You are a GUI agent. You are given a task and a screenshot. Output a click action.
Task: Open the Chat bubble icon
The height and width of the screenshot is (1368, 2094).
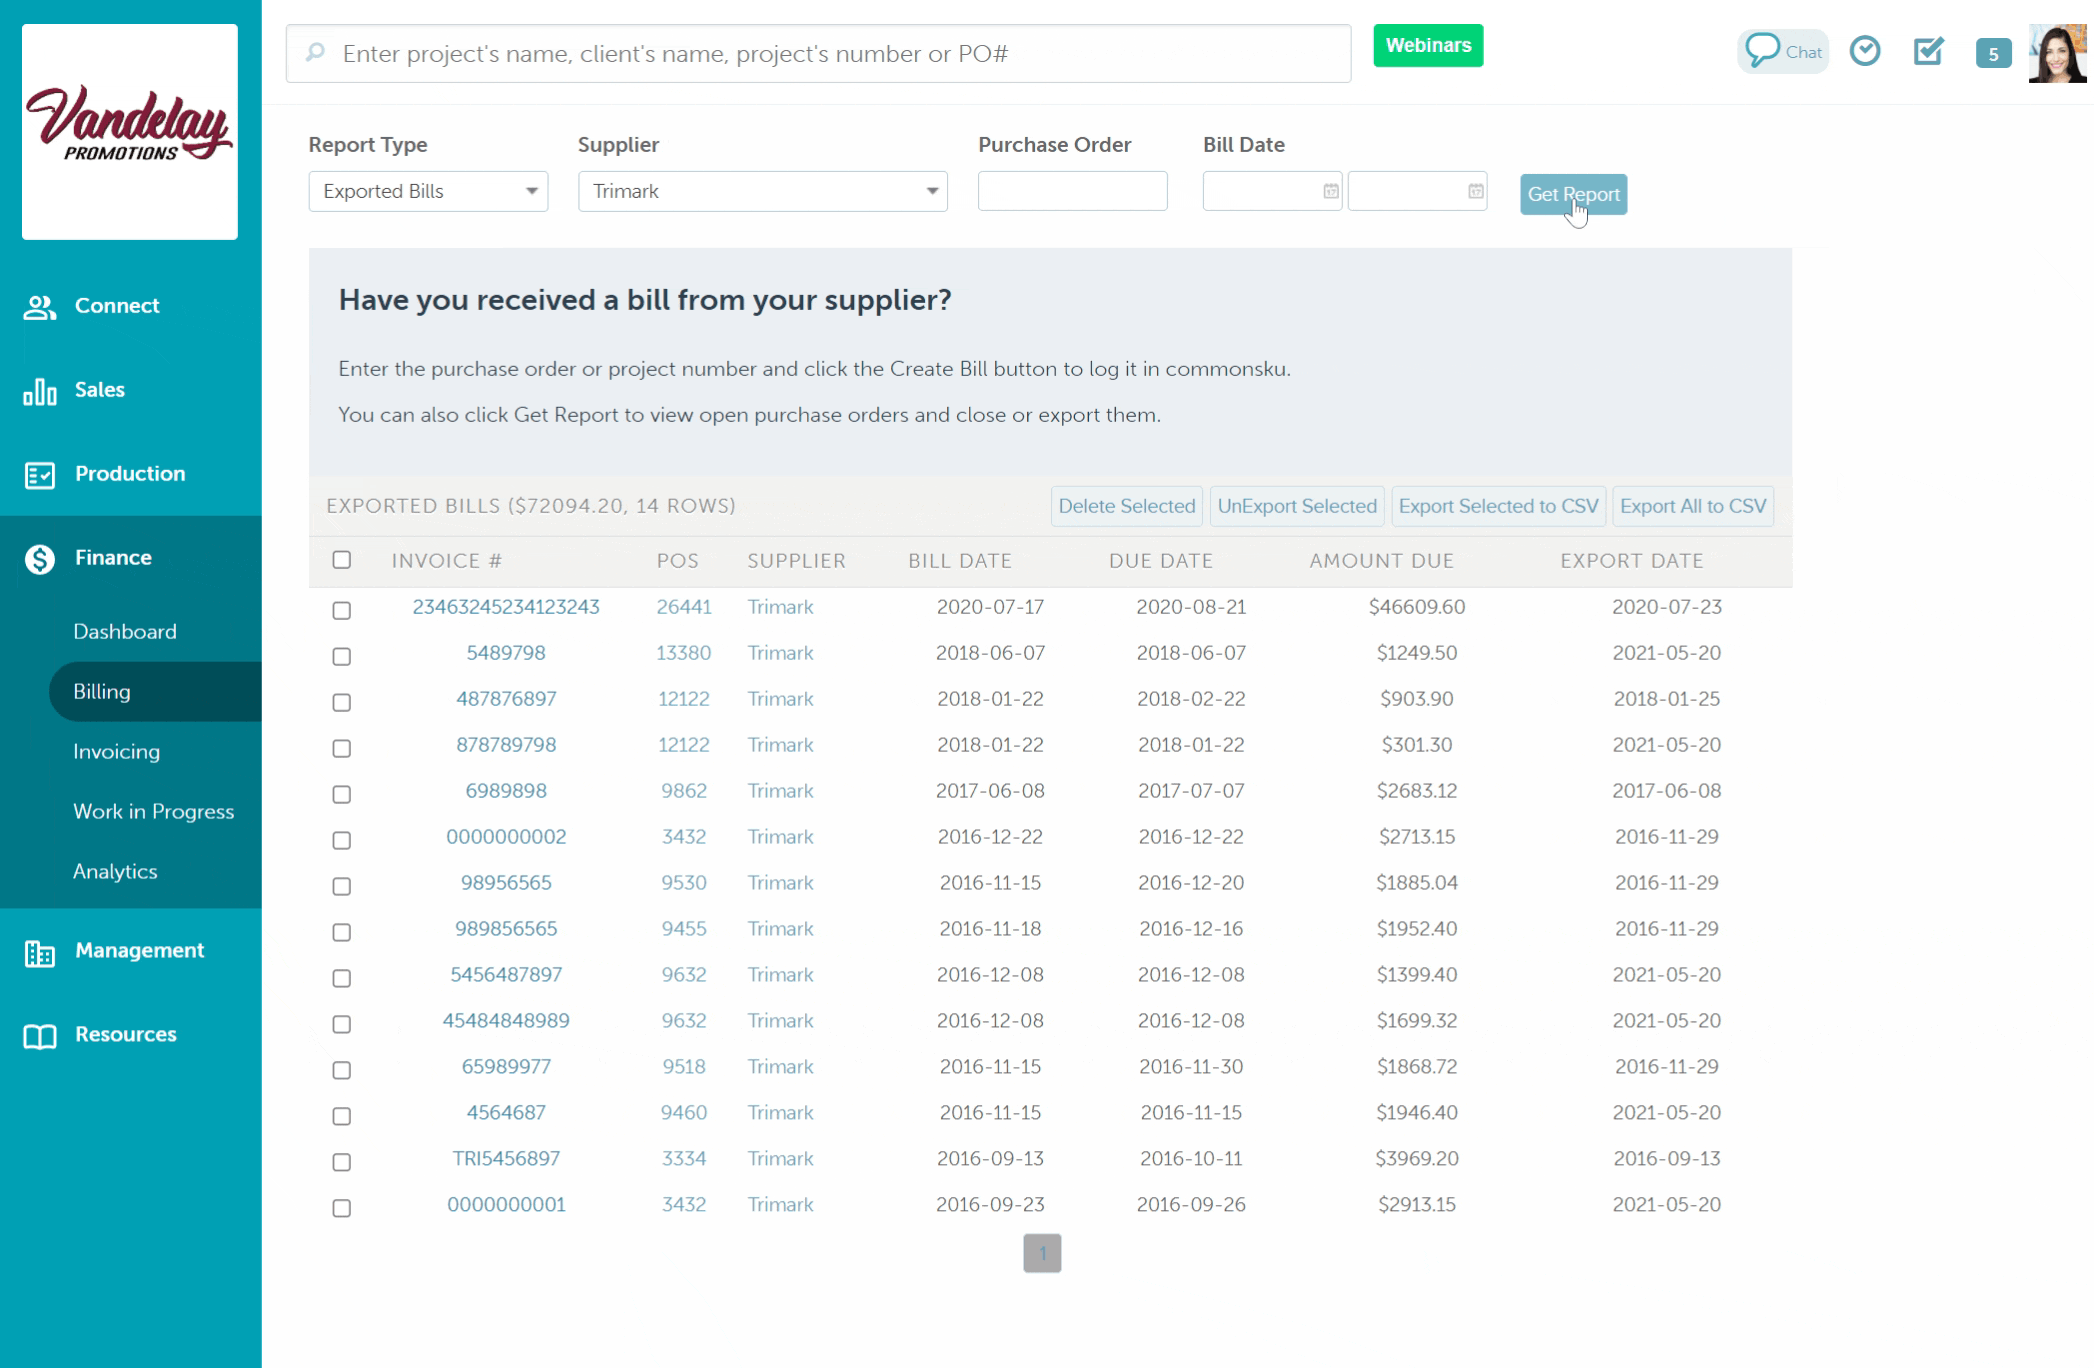1764,50
